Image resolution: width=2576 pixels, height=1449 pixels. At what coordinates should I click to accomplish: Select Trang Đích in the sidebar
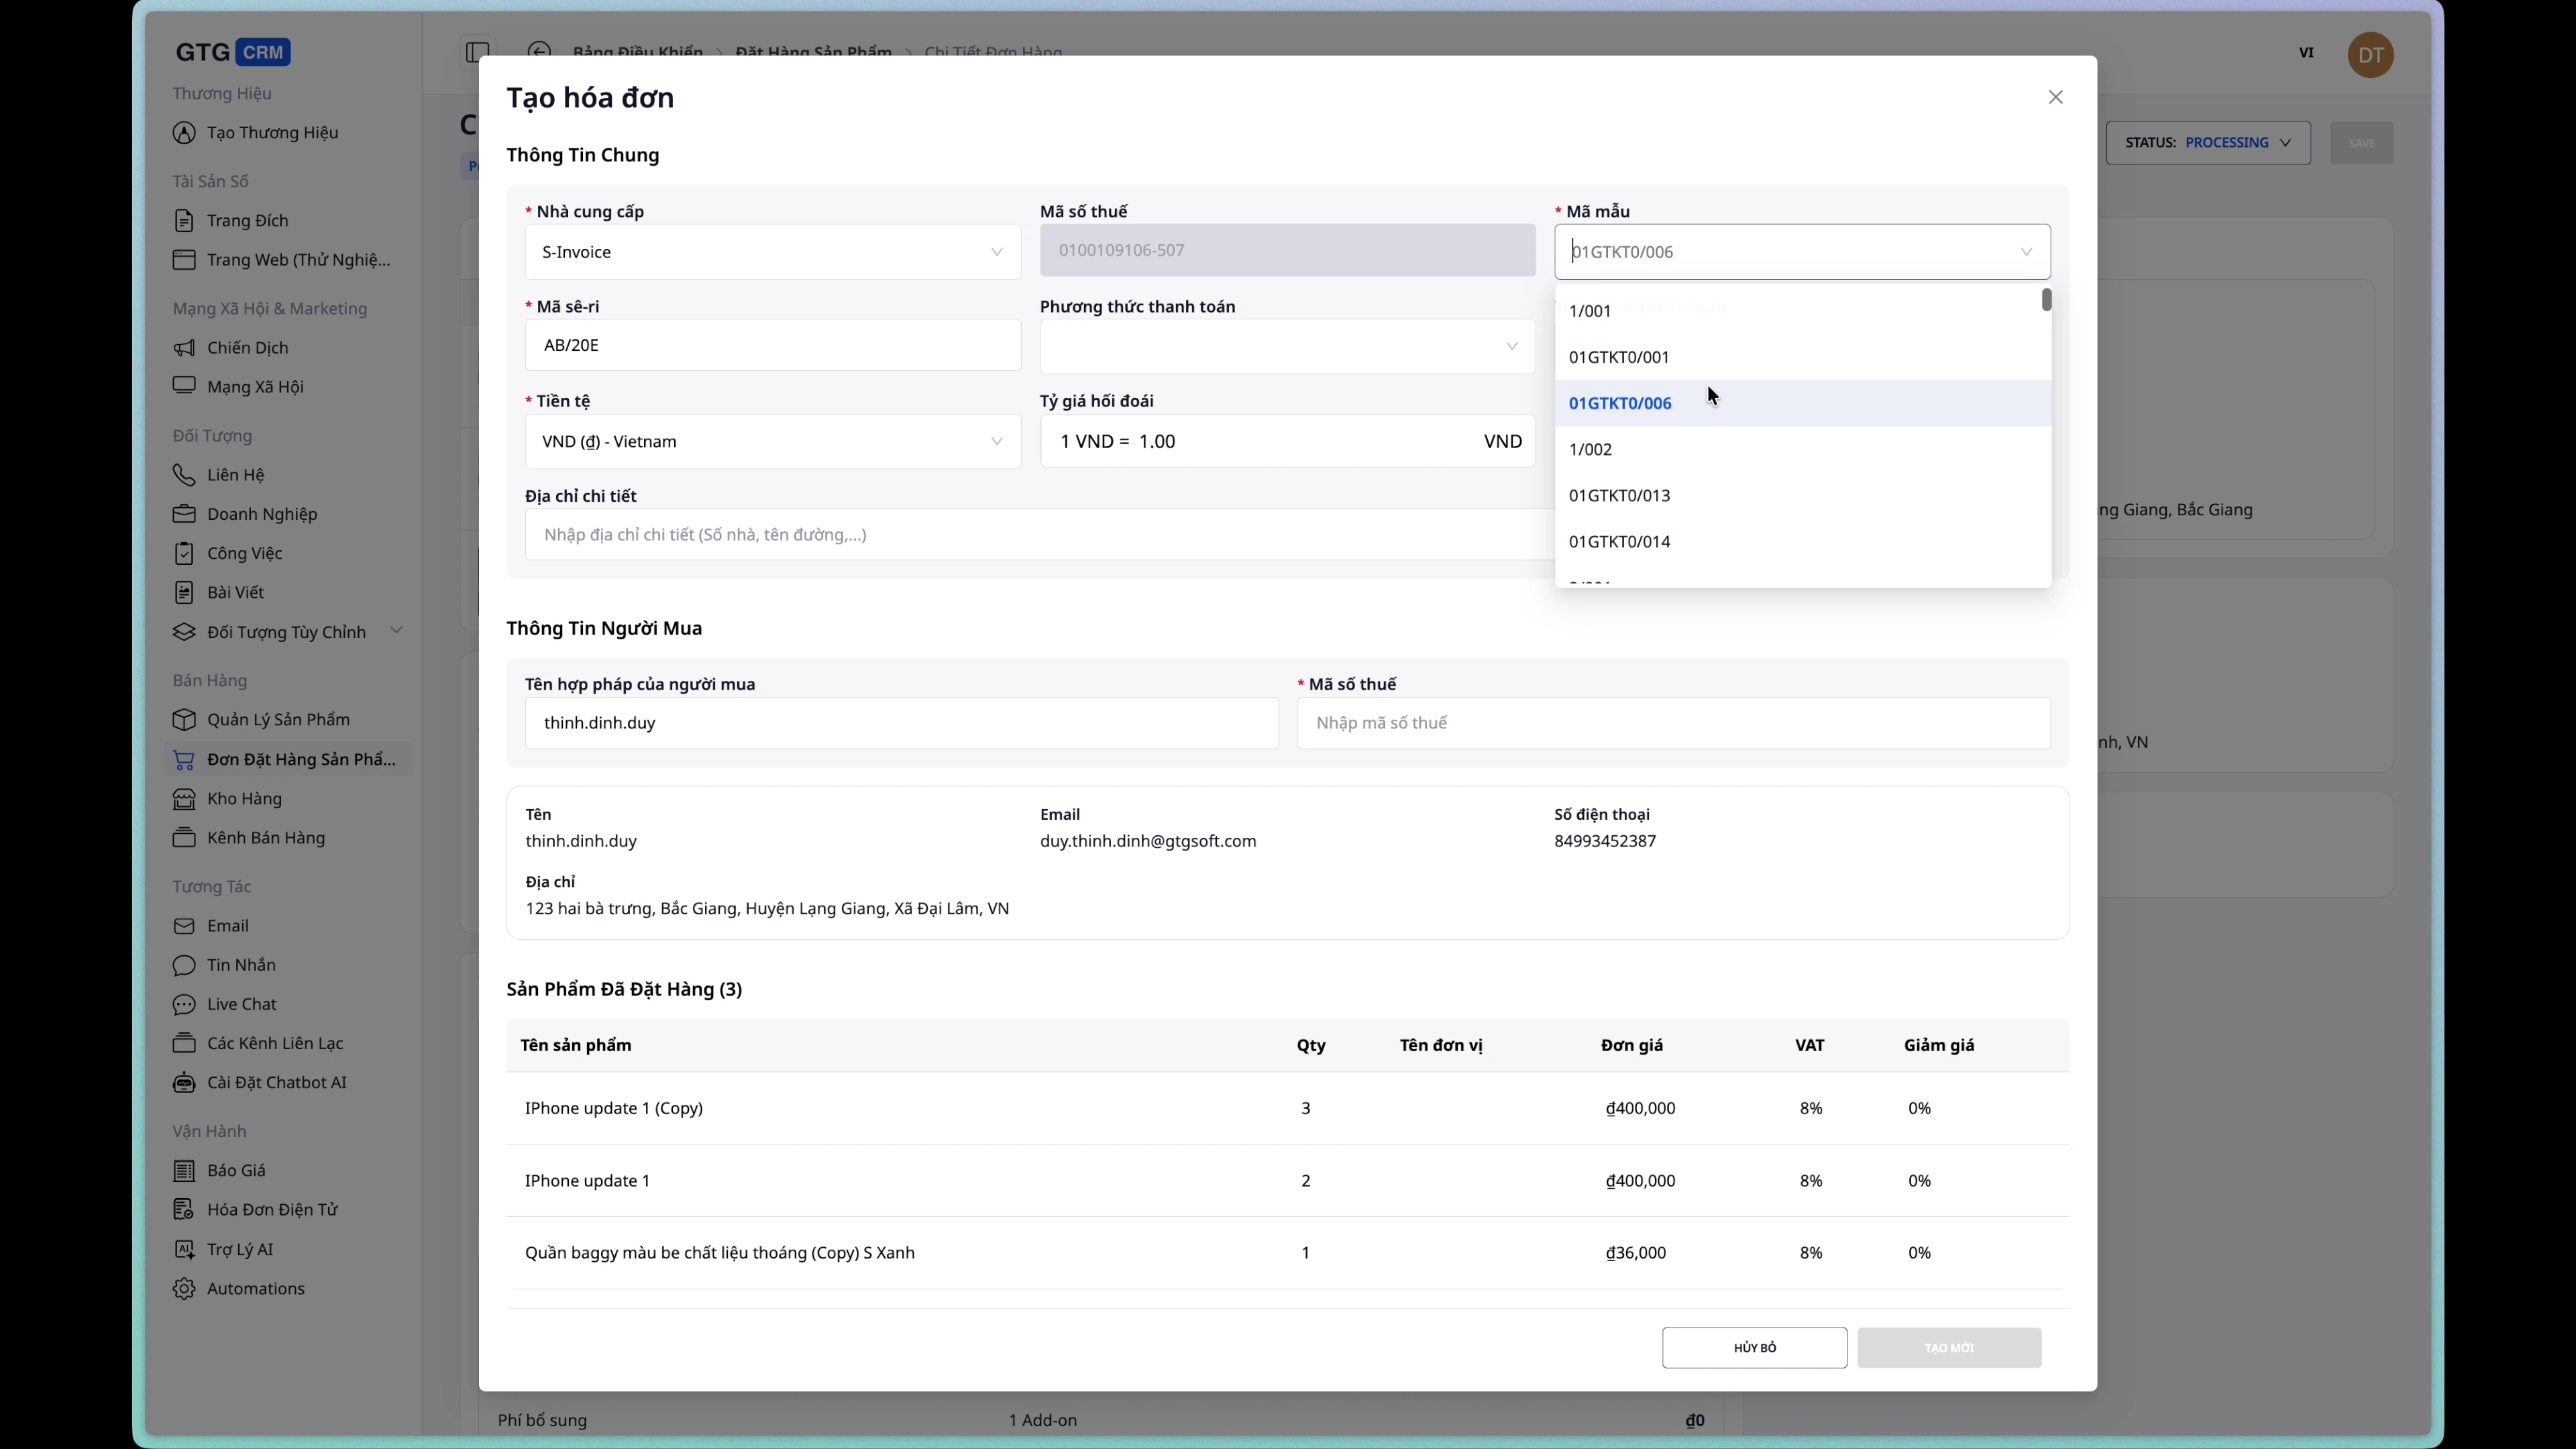click(247, 220)
